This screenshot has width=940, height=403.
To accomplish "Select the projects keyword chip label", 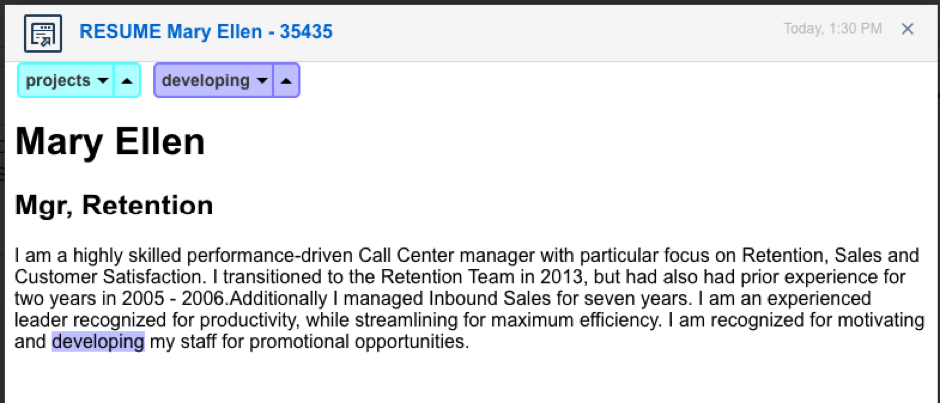I will [58, 80].
